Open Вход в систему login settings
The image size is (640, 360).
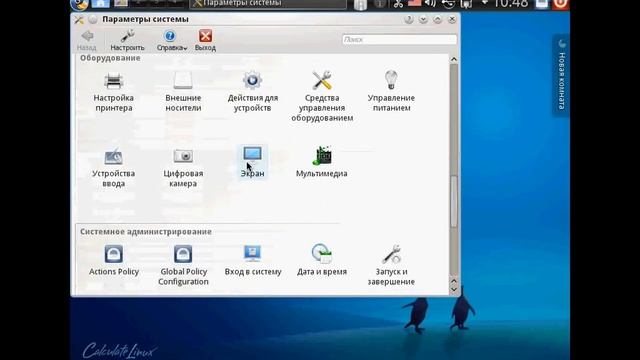click(253, 260)
